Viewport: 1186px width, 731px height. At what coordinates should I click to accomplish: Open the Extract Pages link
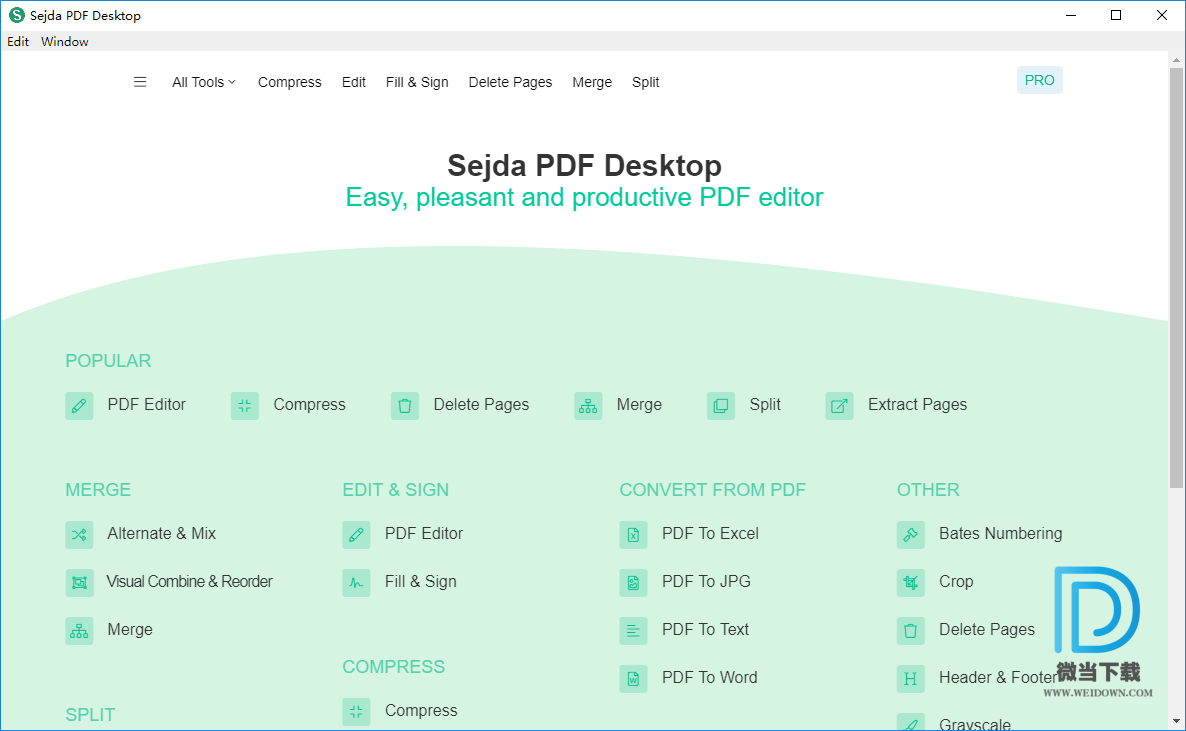tap(917, 405)
